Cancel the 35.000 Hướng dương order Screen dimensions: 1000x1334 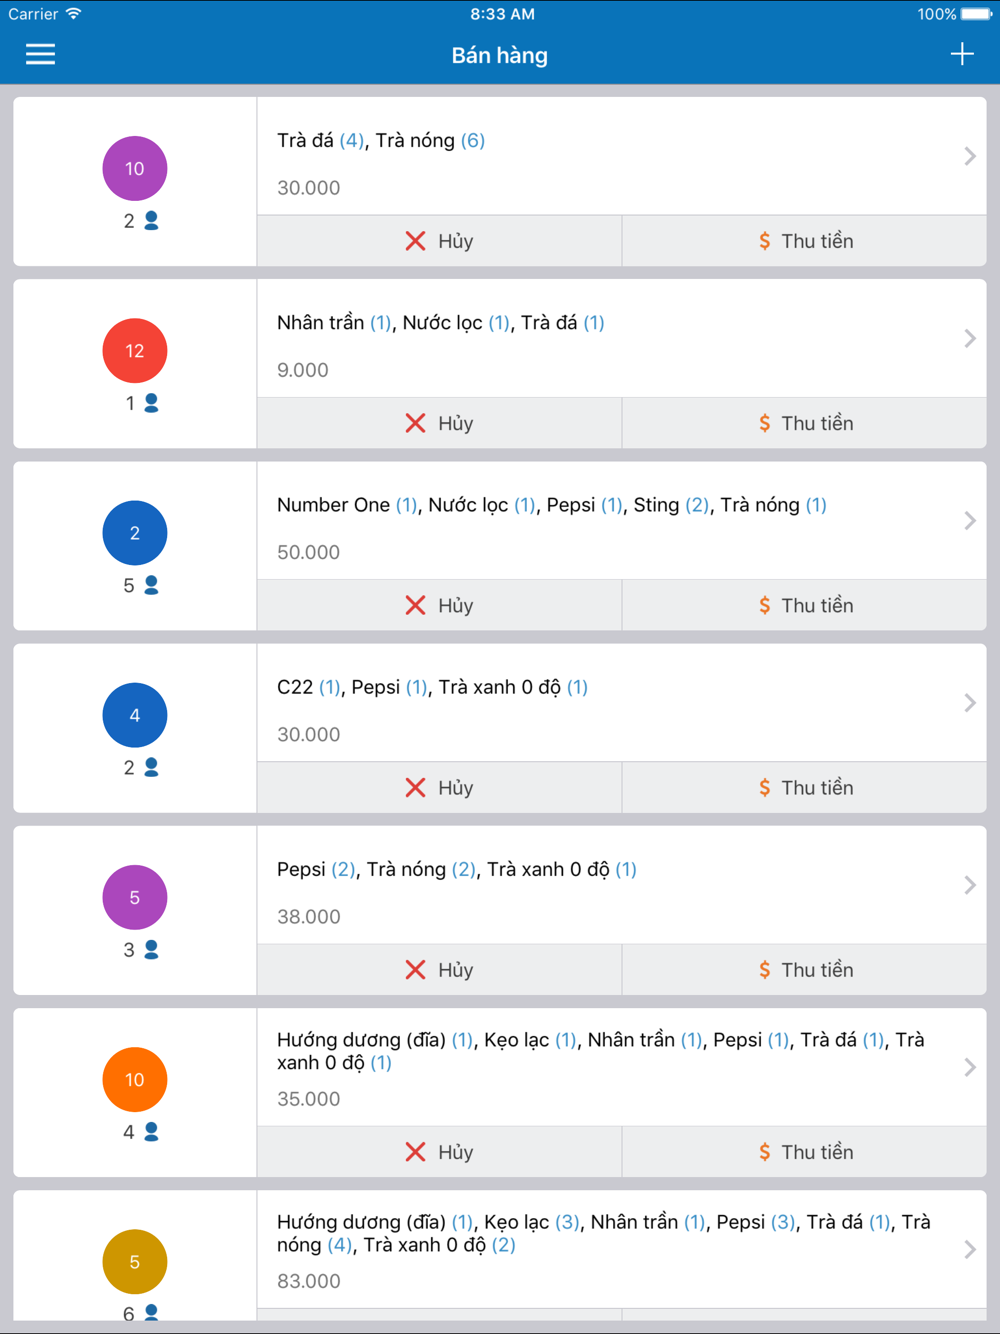pos(439,1152)
